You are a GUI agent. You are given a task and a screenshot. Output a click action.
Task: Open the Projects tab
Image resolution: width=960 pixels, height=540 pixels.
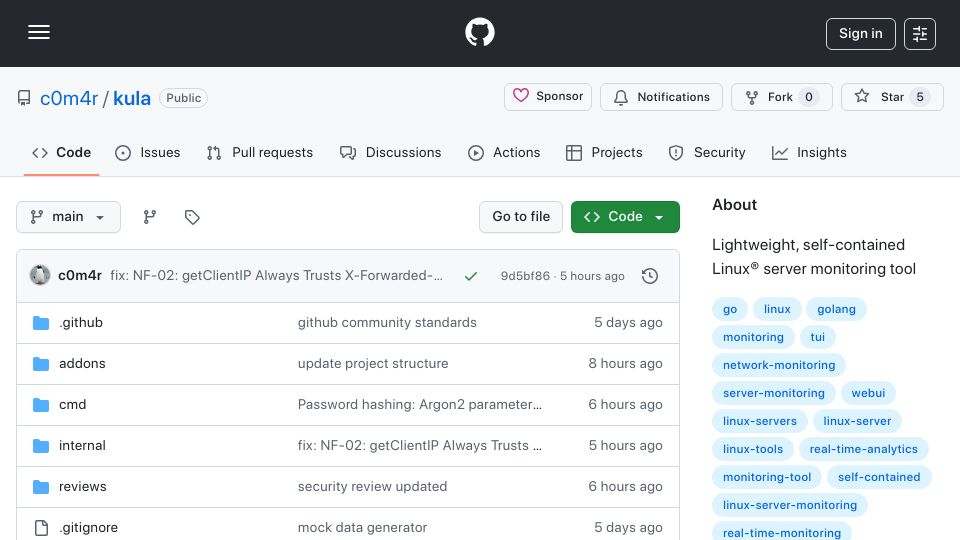pyautogui.click(x=604, y=152)
